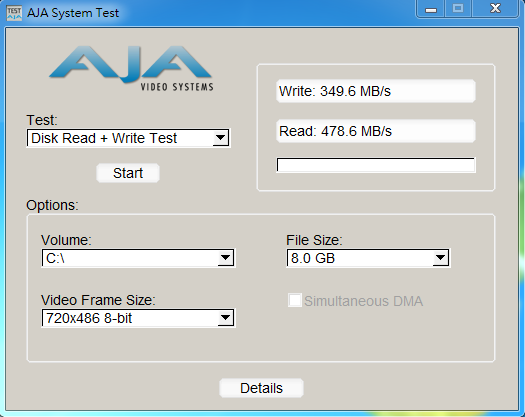Click the Write: 349.6 MB/s result

tap(376, 91)
